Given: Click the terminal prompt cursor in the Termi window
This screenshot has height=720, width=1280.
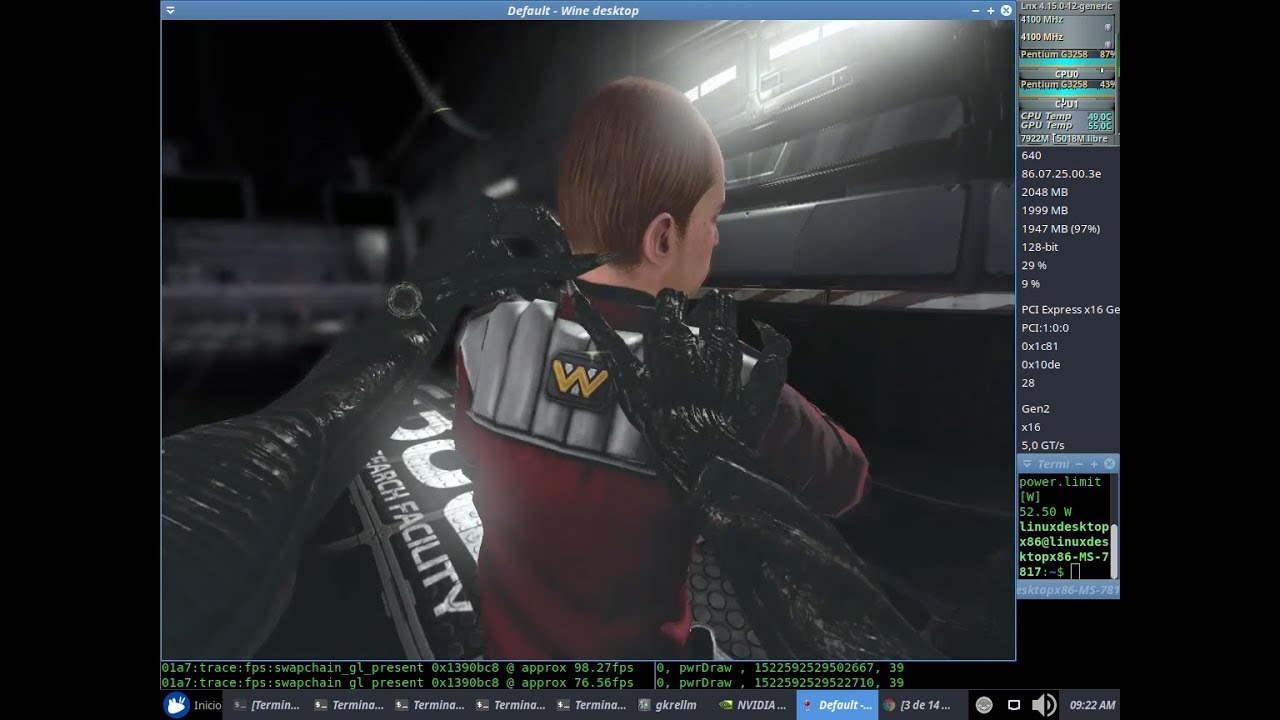Looking at the screenshot, I should (1075, 572).
